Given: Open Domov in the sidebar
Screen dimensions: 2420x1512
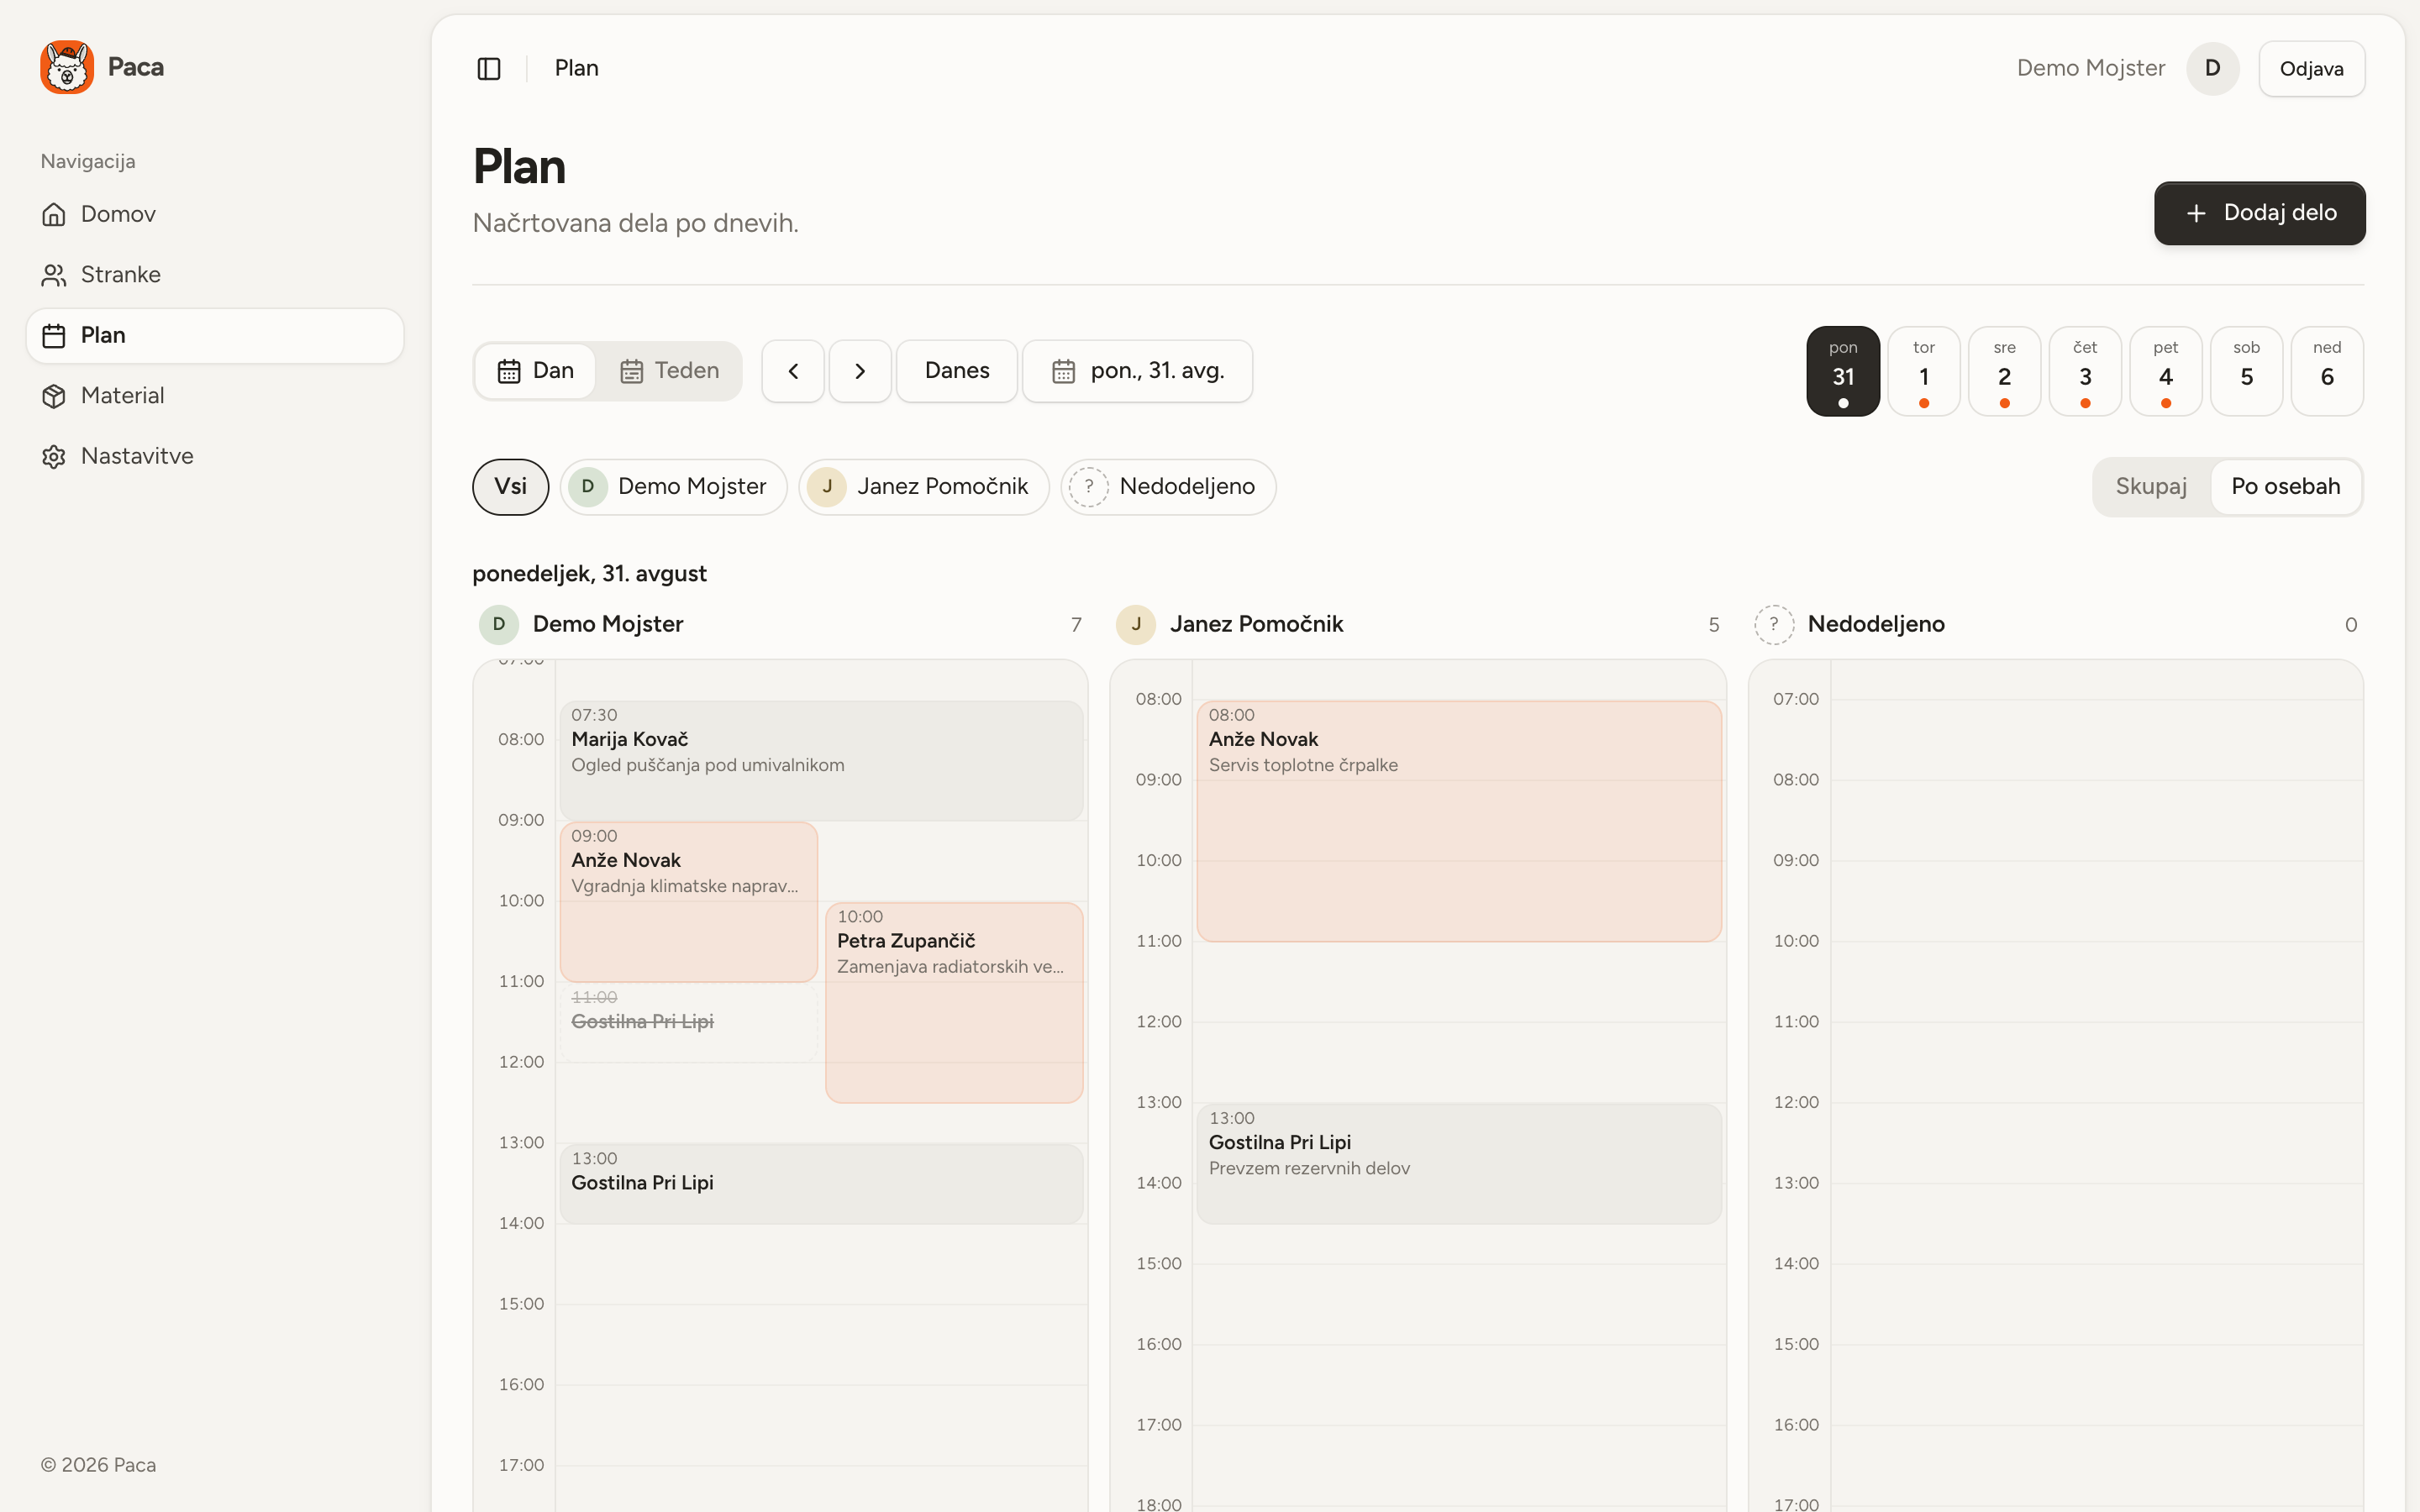Looking at the screenshot, I should 215,214.
